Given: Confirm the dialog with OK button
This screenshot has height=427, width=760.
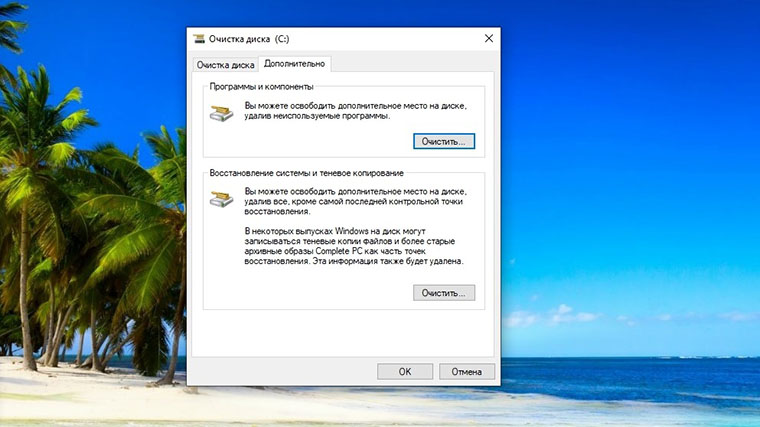Looking at the screenshot, I should click(405, 372).
